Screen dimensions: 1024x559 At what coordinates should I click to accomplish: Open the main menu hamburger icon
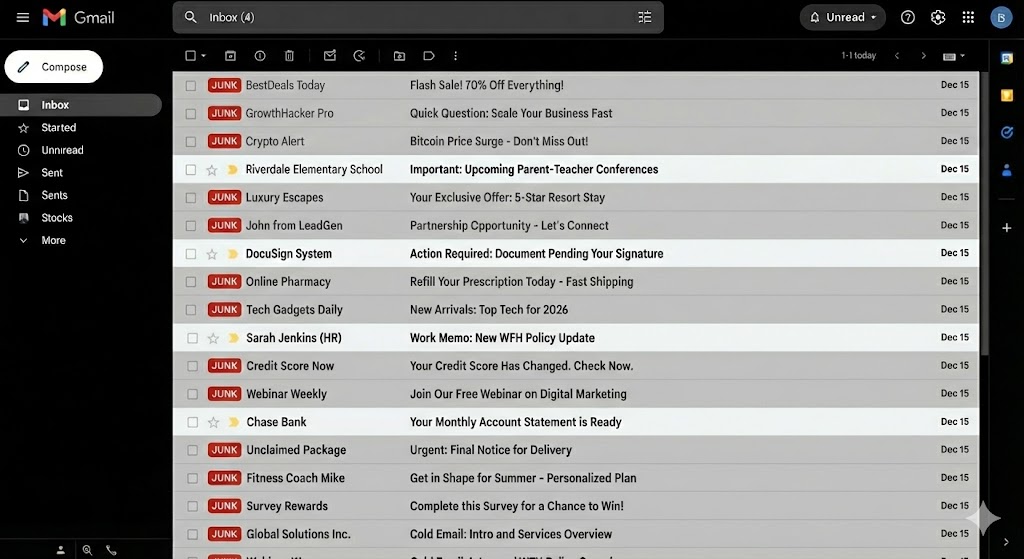click(x=23, y=17)
